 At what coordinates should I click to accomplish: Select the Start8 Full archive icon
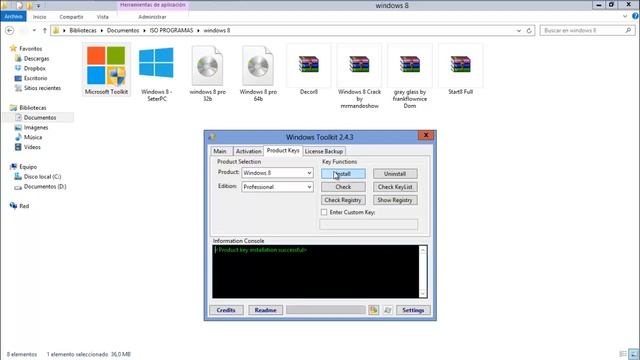tap(460, 64)
